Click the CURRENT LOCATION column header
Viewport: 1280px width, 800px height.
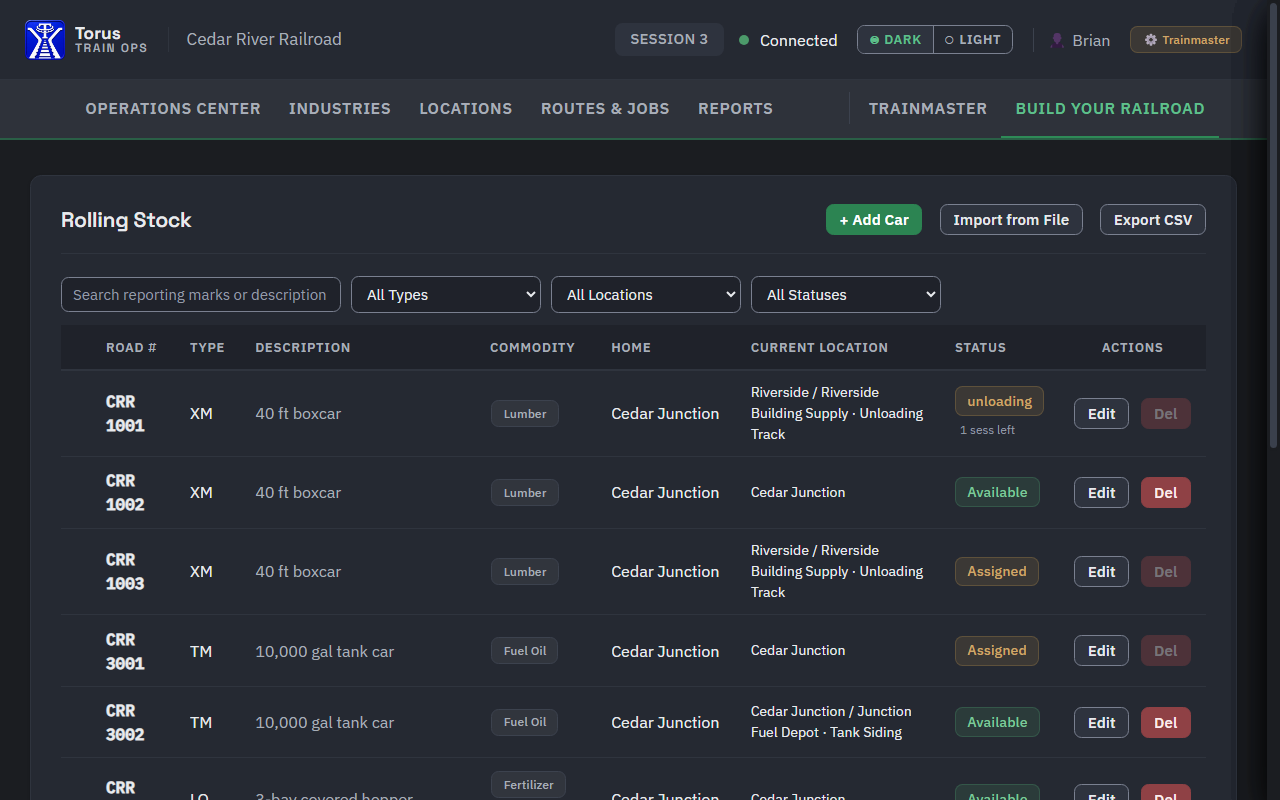tap(819, 348)
